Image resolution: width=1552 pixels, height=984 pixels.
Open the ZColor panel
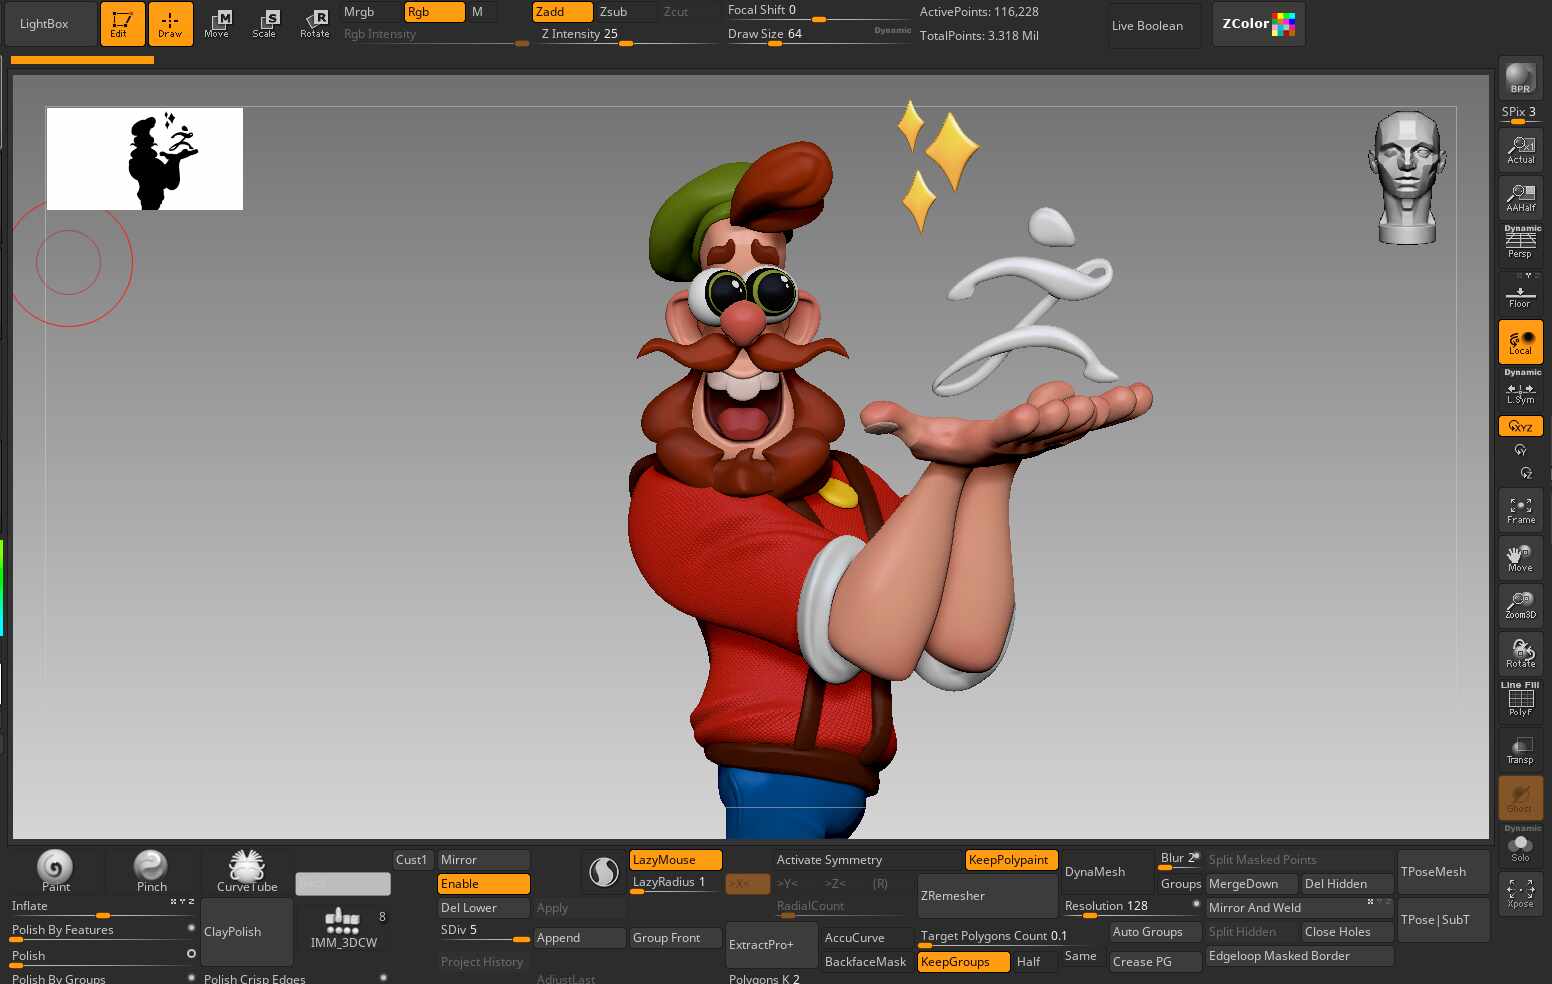[1258, 24]
